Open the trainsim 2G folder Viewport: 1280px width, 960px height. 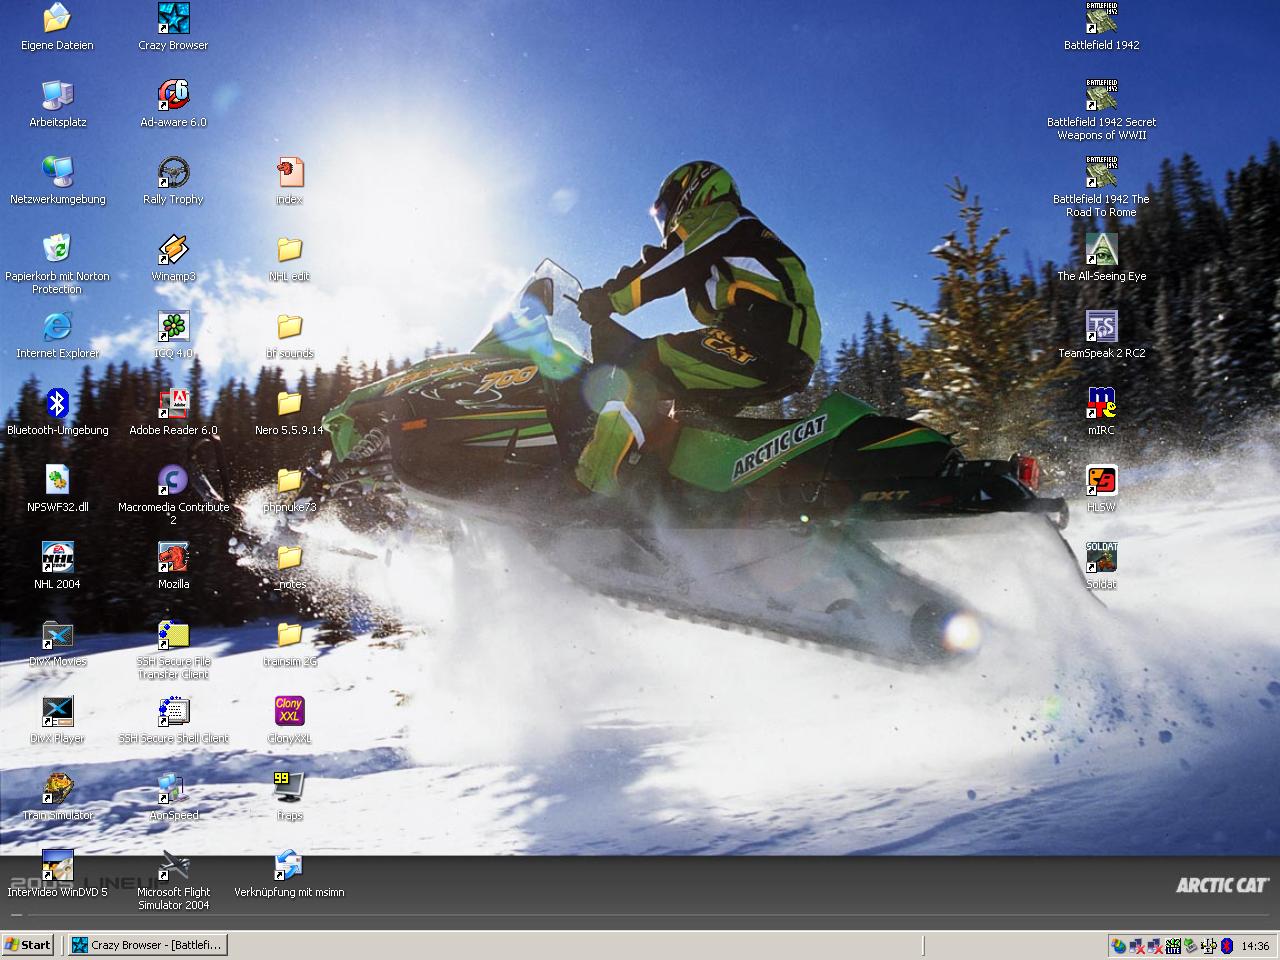coord(290,634)
